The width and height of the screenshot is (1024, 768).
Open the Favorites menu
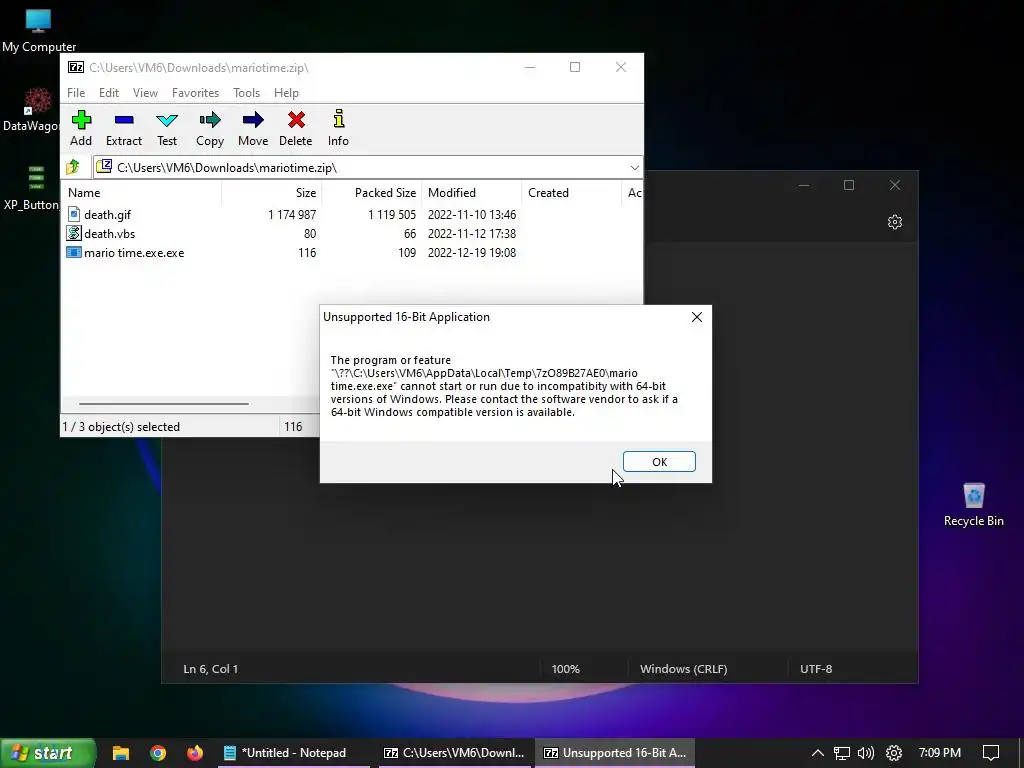click(x=195, y=93)
